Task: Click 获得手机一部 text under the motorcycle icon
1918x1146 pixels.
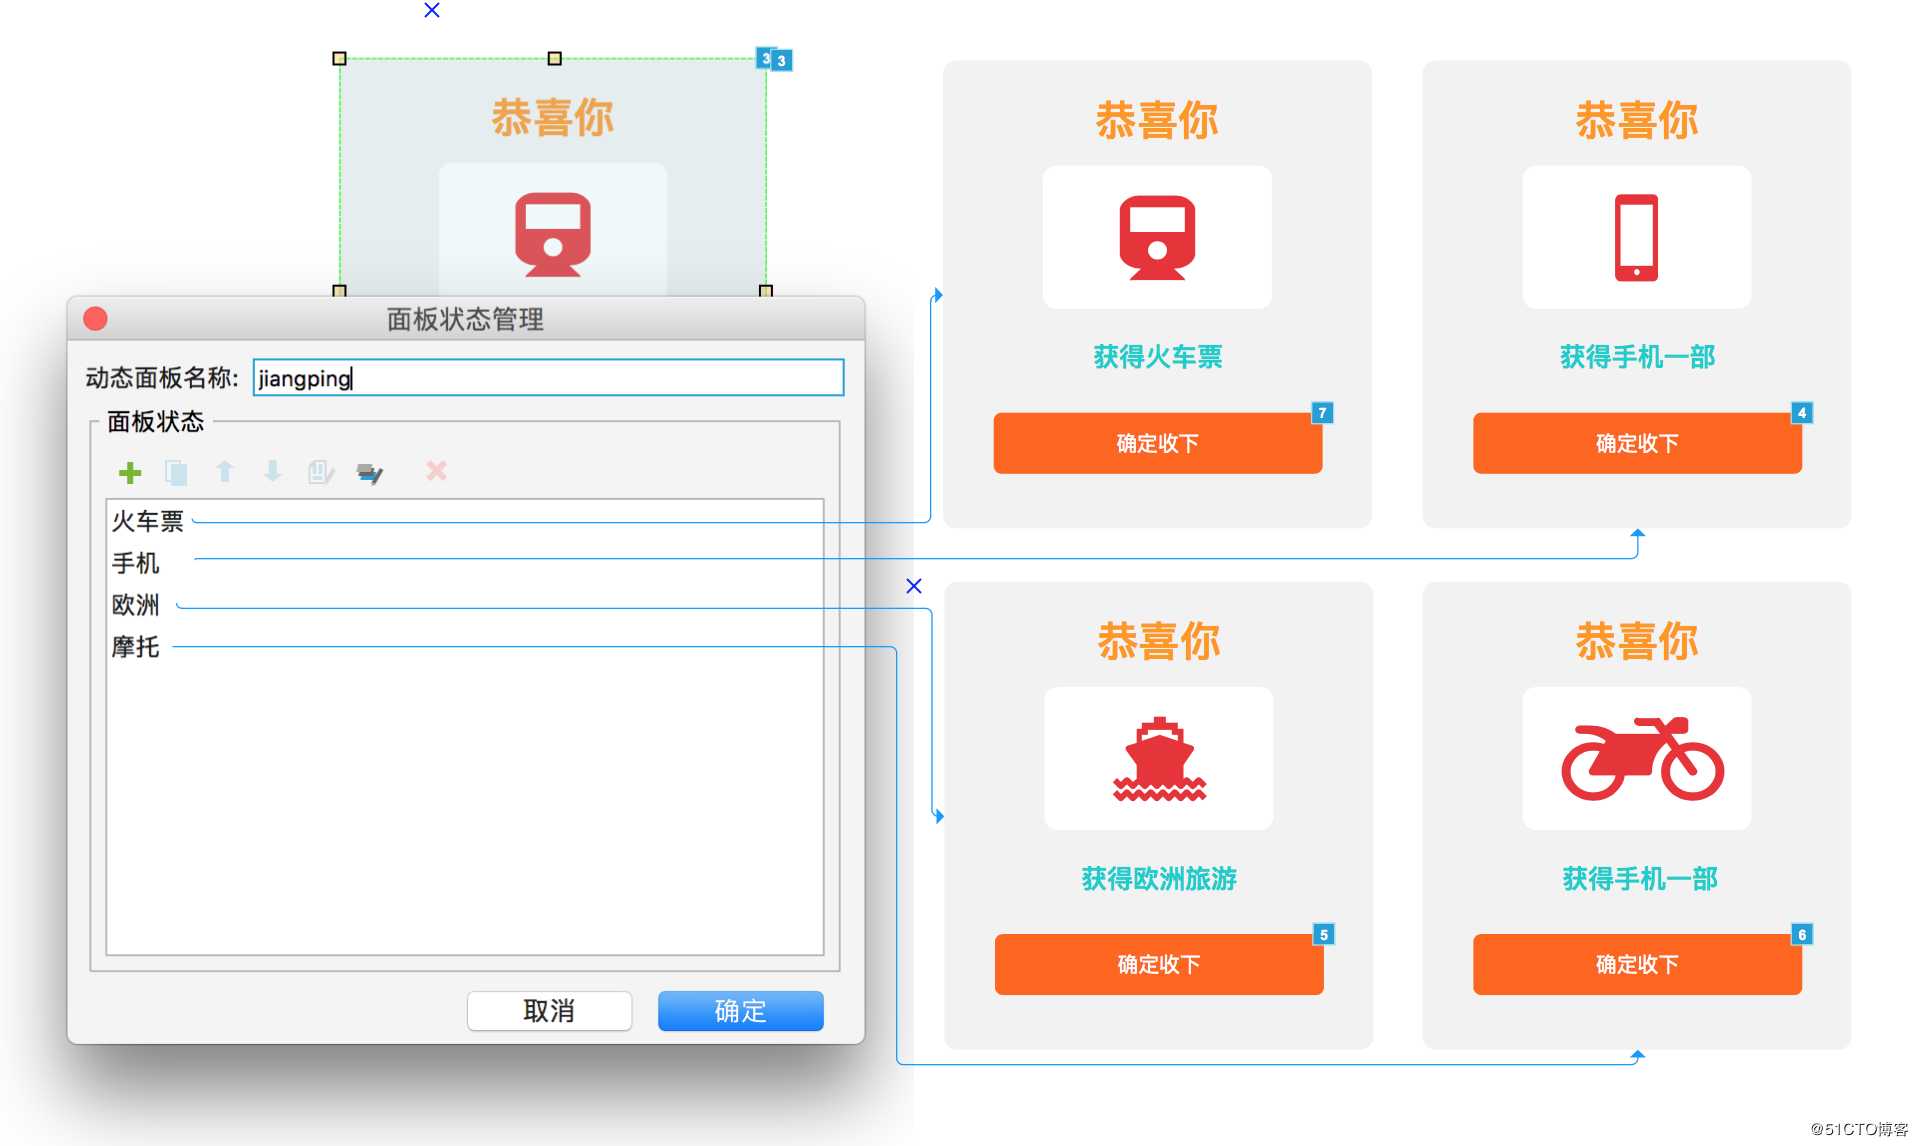Action: [1640, 878]
